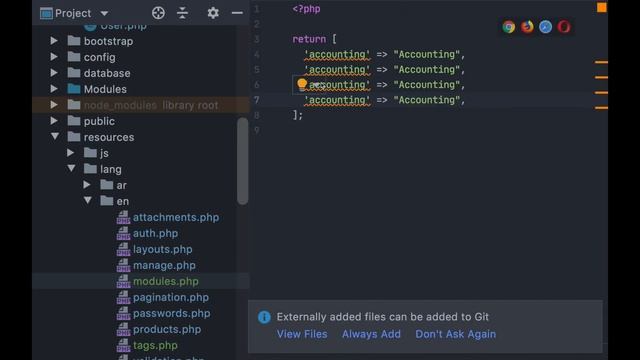This screenshot has width=640, height=360.
Task: Open Project panel settings gear
Action: (x=213, y=13)
